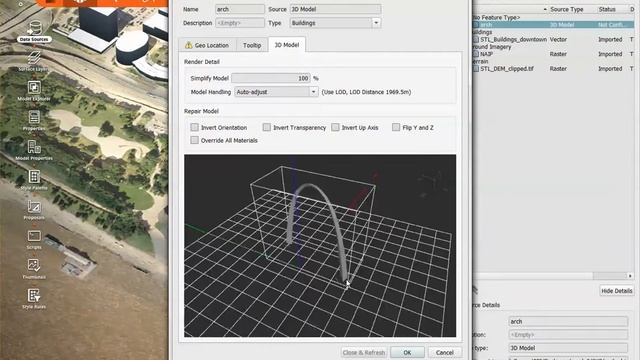640x360 pixels.
Task: Switch to the Tooltip tab
Action: coord(252,45)
